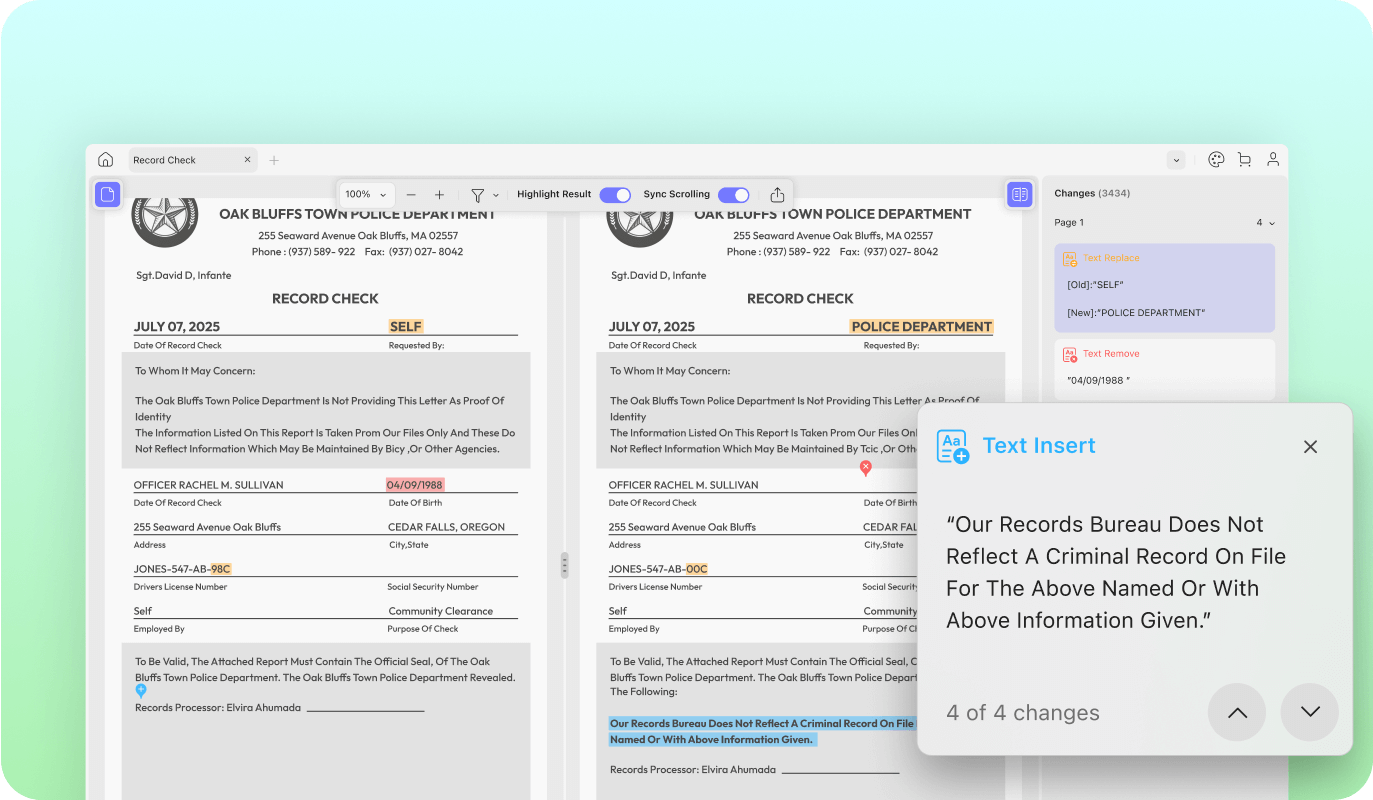Click the highlighted 04/09/1988 date
Viewport: 1373px width, 800px height.
[415, 485]
